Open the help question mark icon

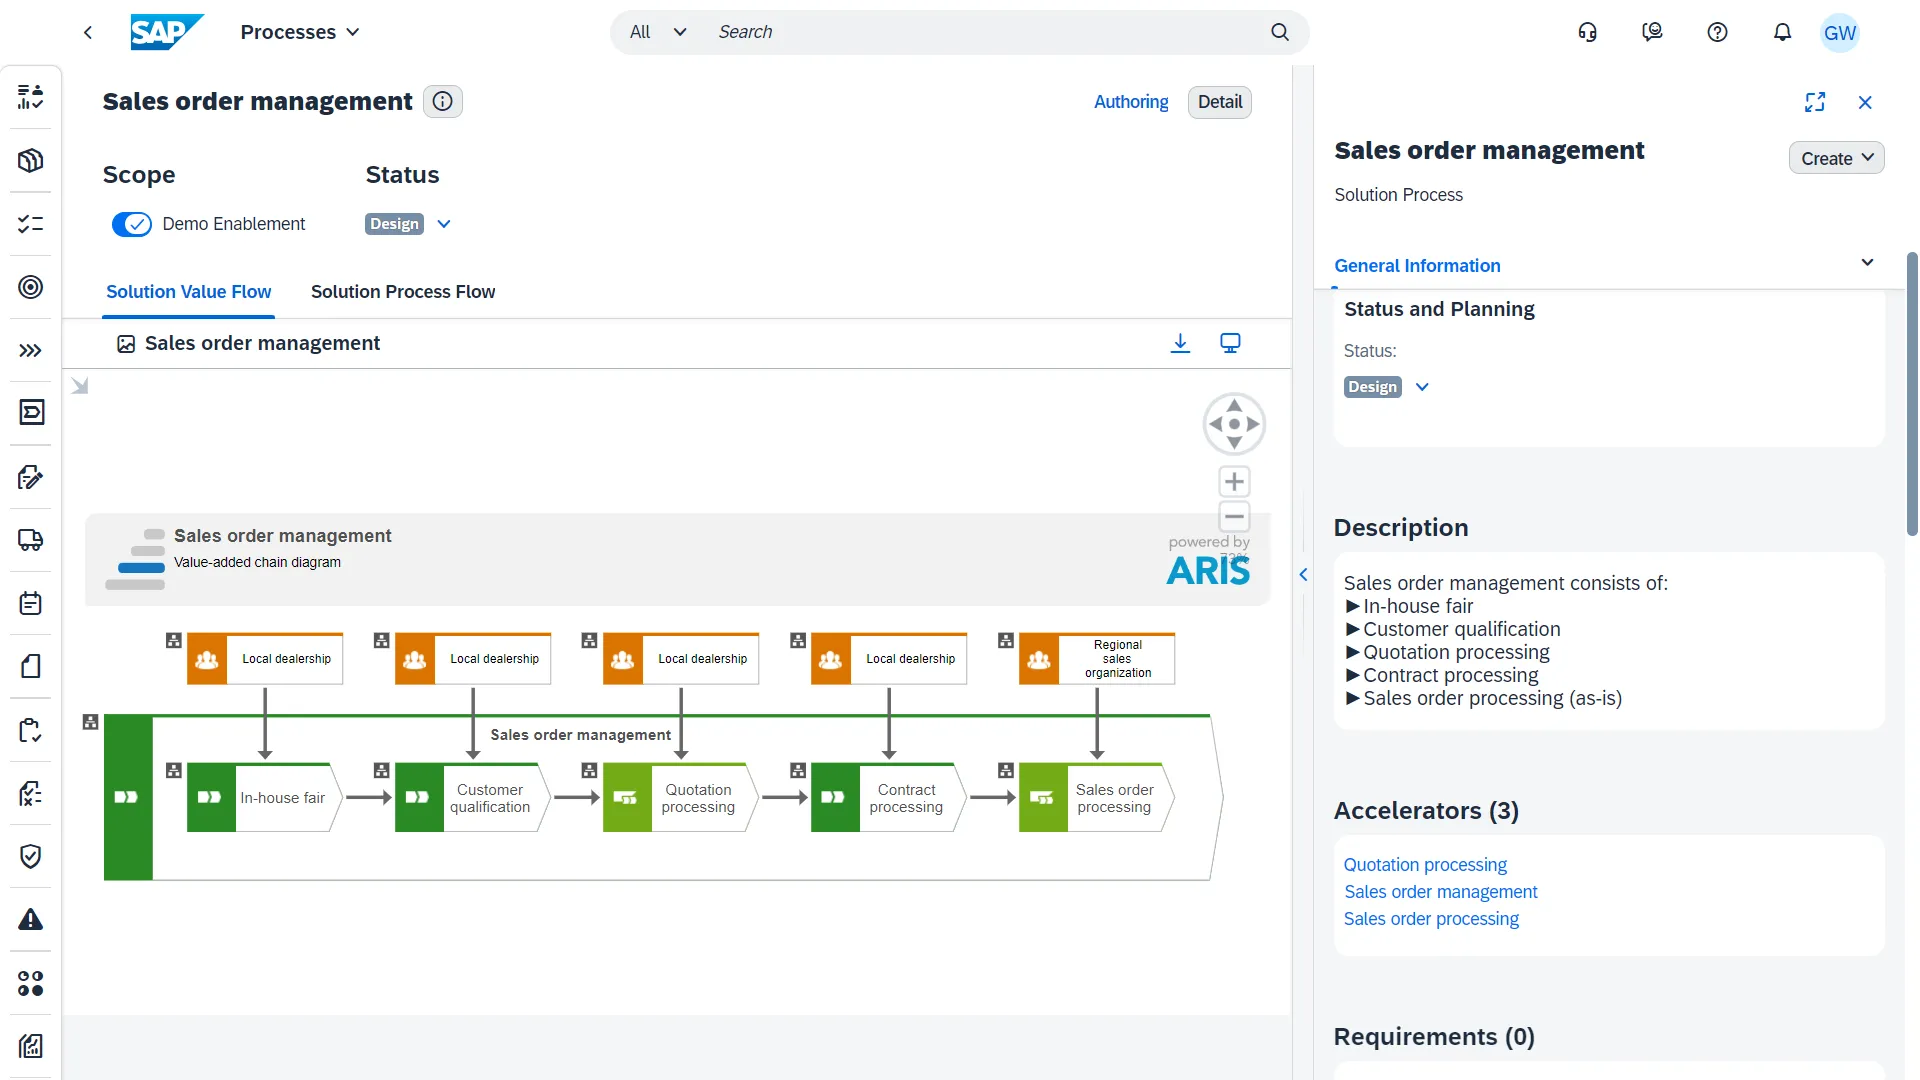[1717, 32]
